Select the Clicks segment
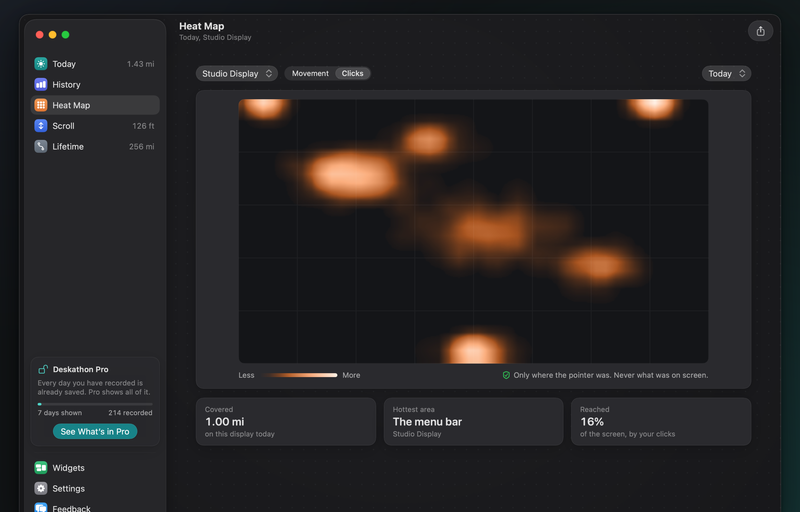This screenshot has width=800, height=512. pos(353,73)
